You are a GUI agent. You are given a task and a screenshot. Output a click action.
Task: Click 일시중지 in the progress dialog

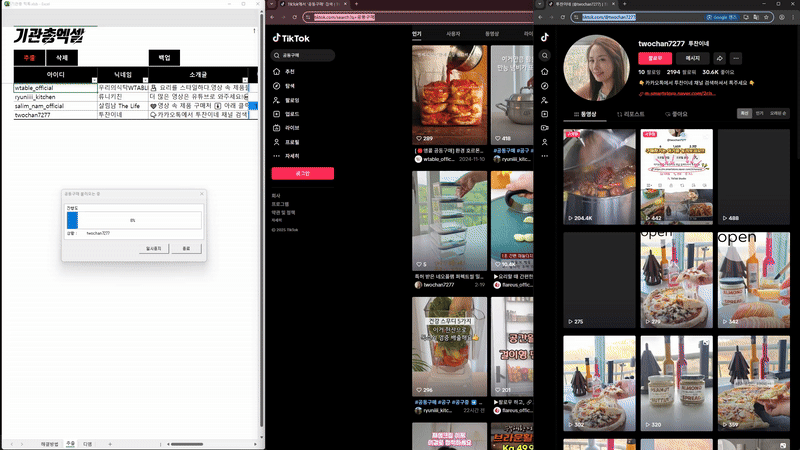click(x=154, y=248)
